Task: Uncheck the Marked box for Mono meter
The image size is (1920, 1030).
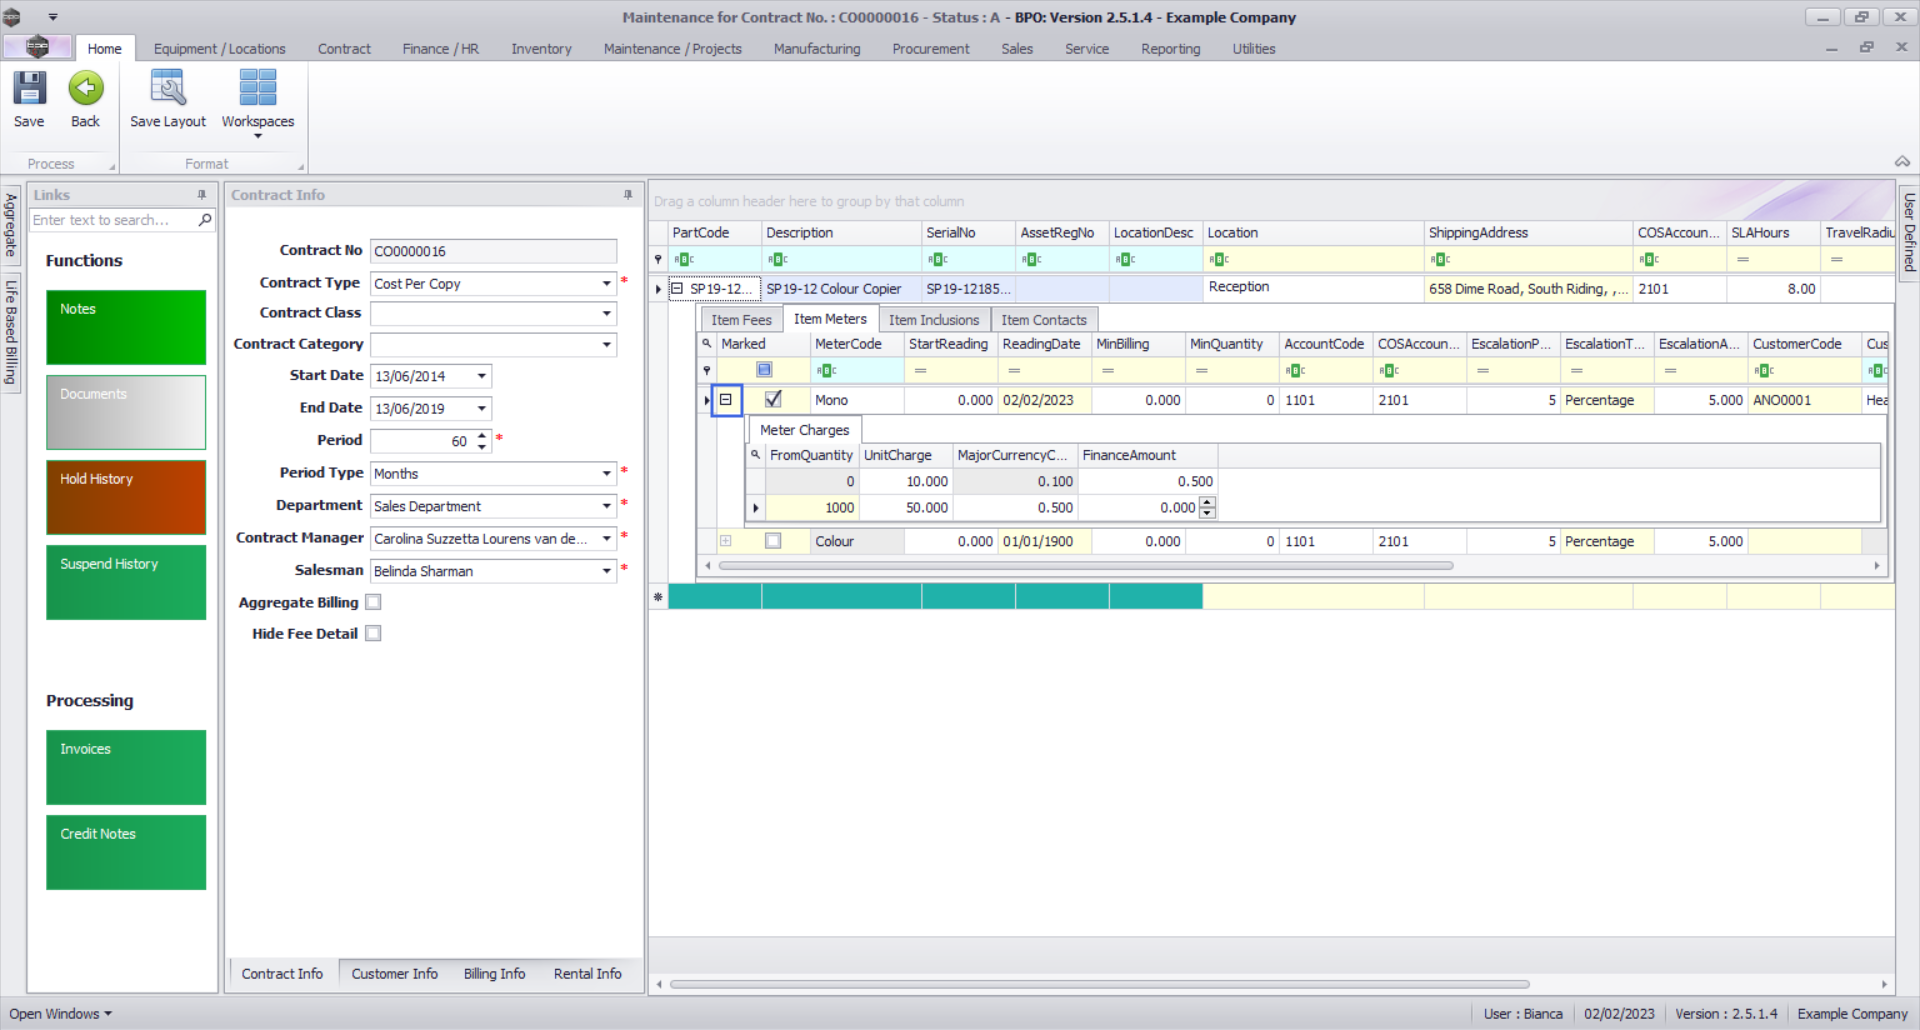Action: (x=773, y=399)
